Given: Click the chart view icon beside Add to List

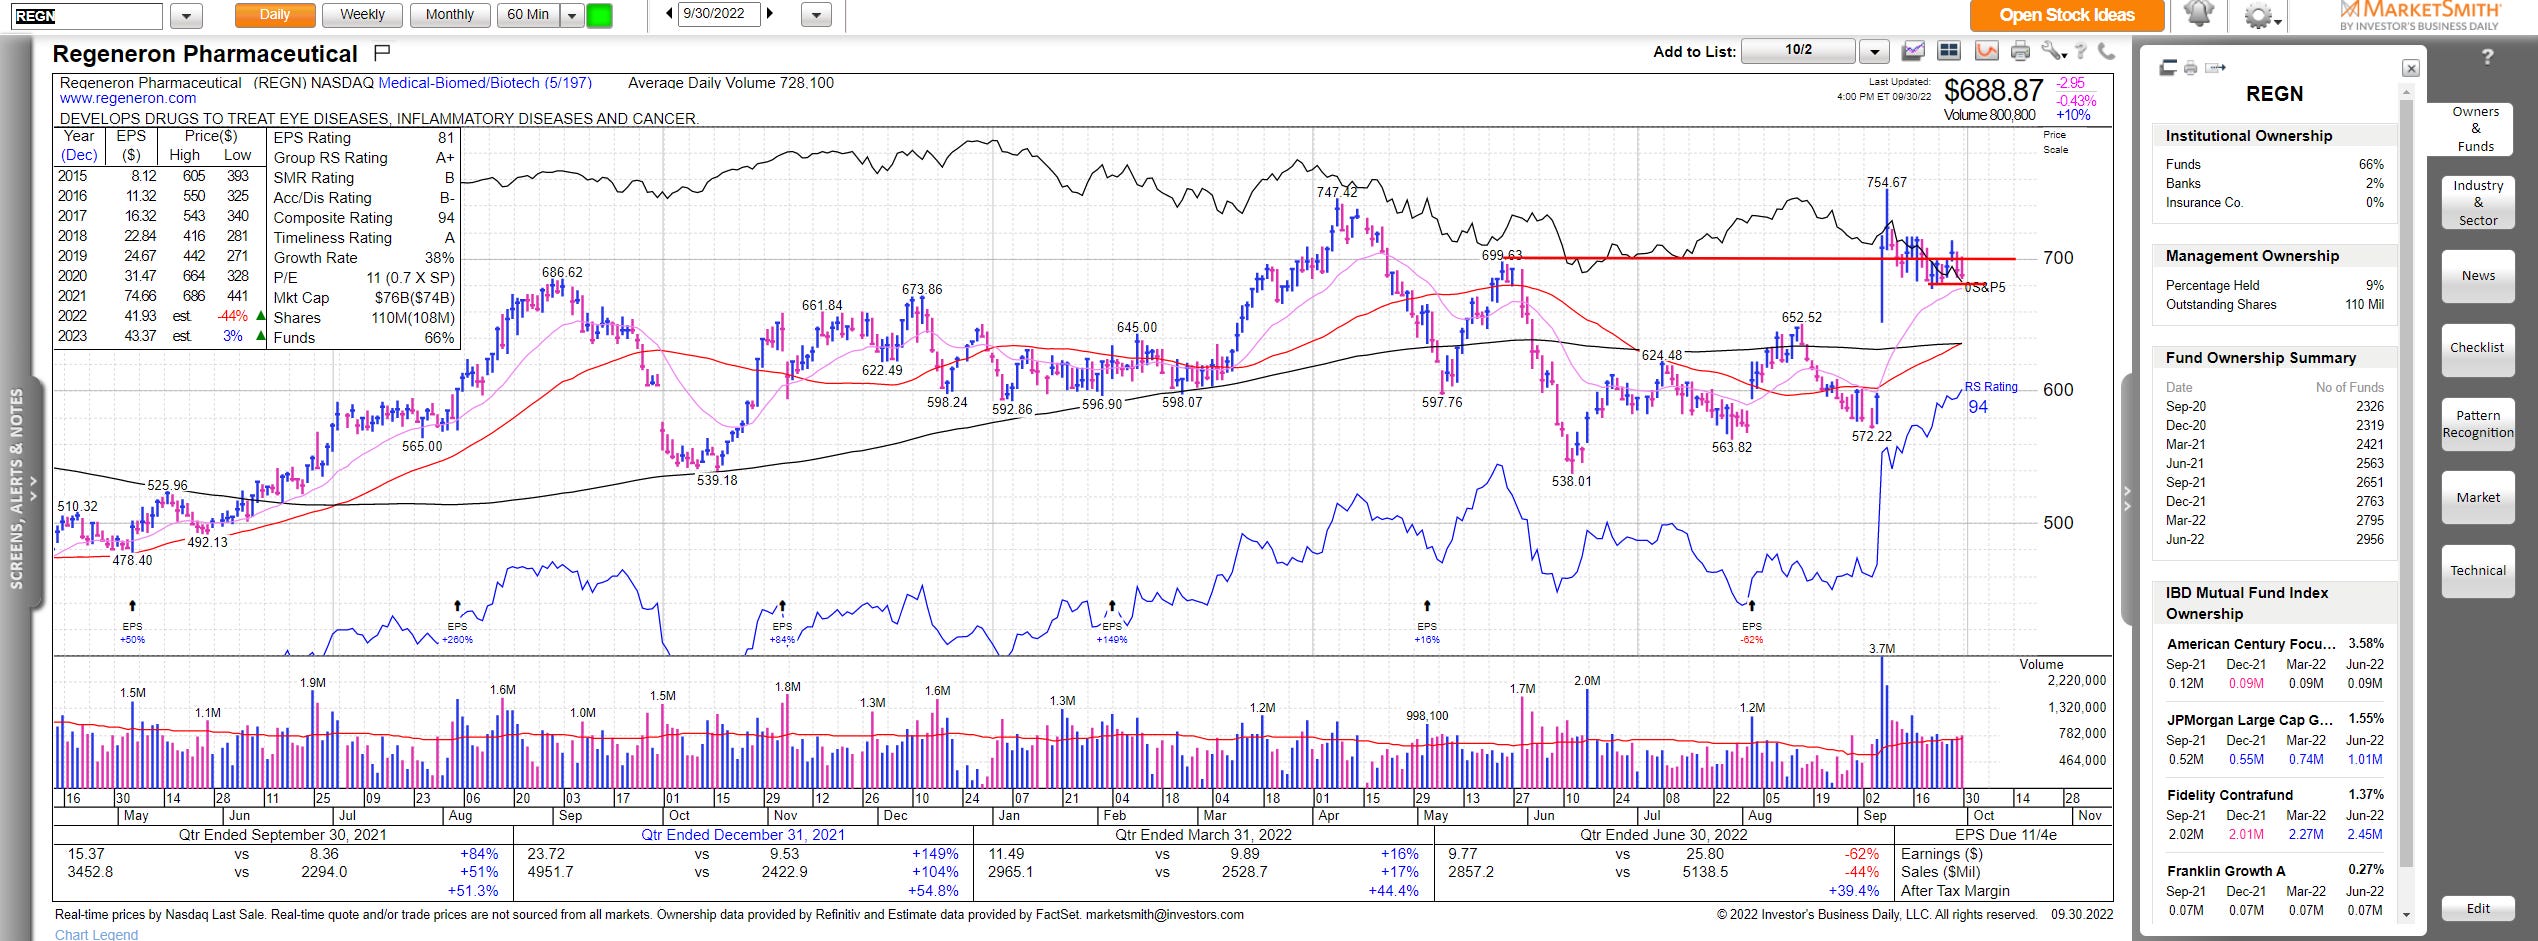Looking at the screenshot, I should [x=1913, y=51].
